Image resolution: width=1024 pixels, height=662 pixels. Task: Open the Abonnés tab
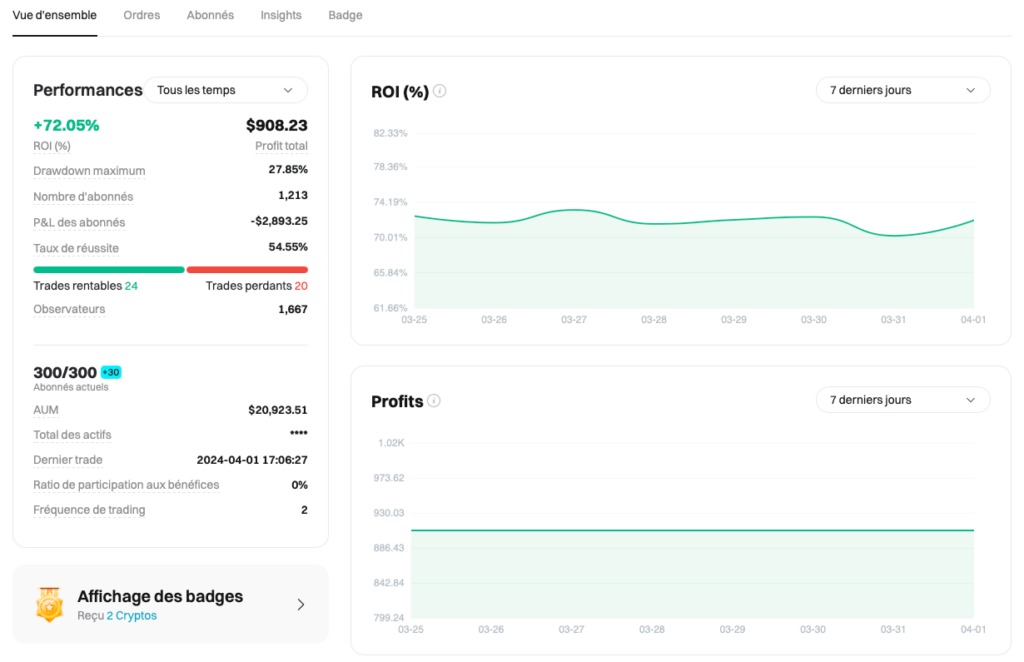[x=210, y=15]
